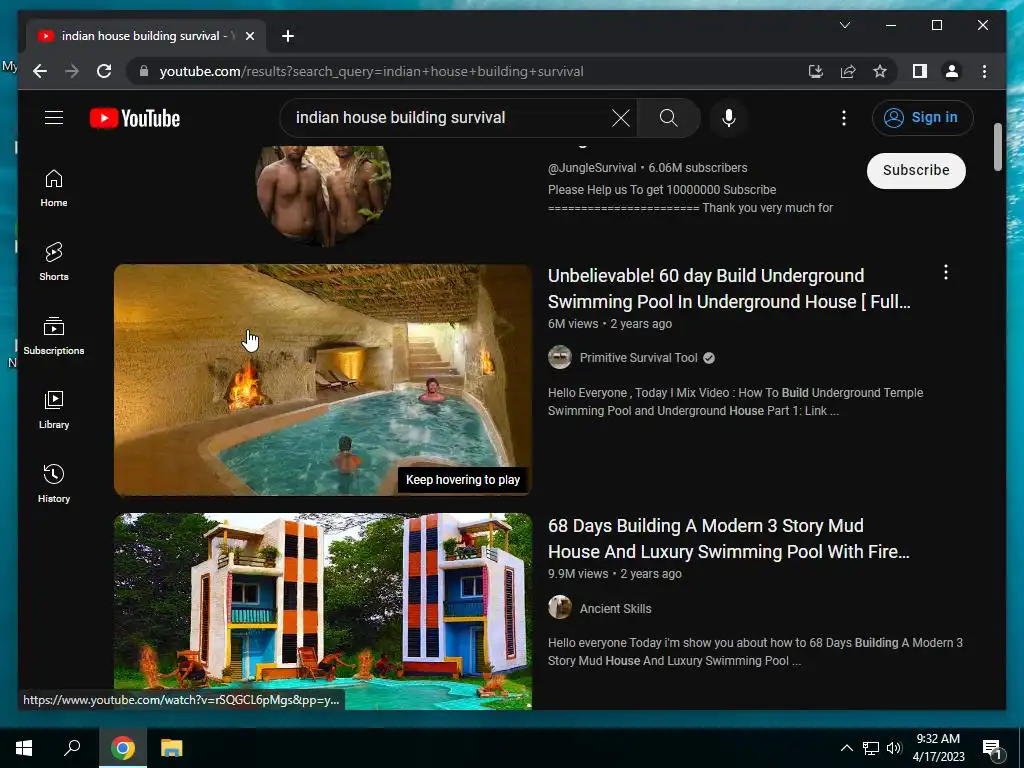The image size is (1024, 768).
Task: Open volume control in system tray
Action: pos(894,748)
